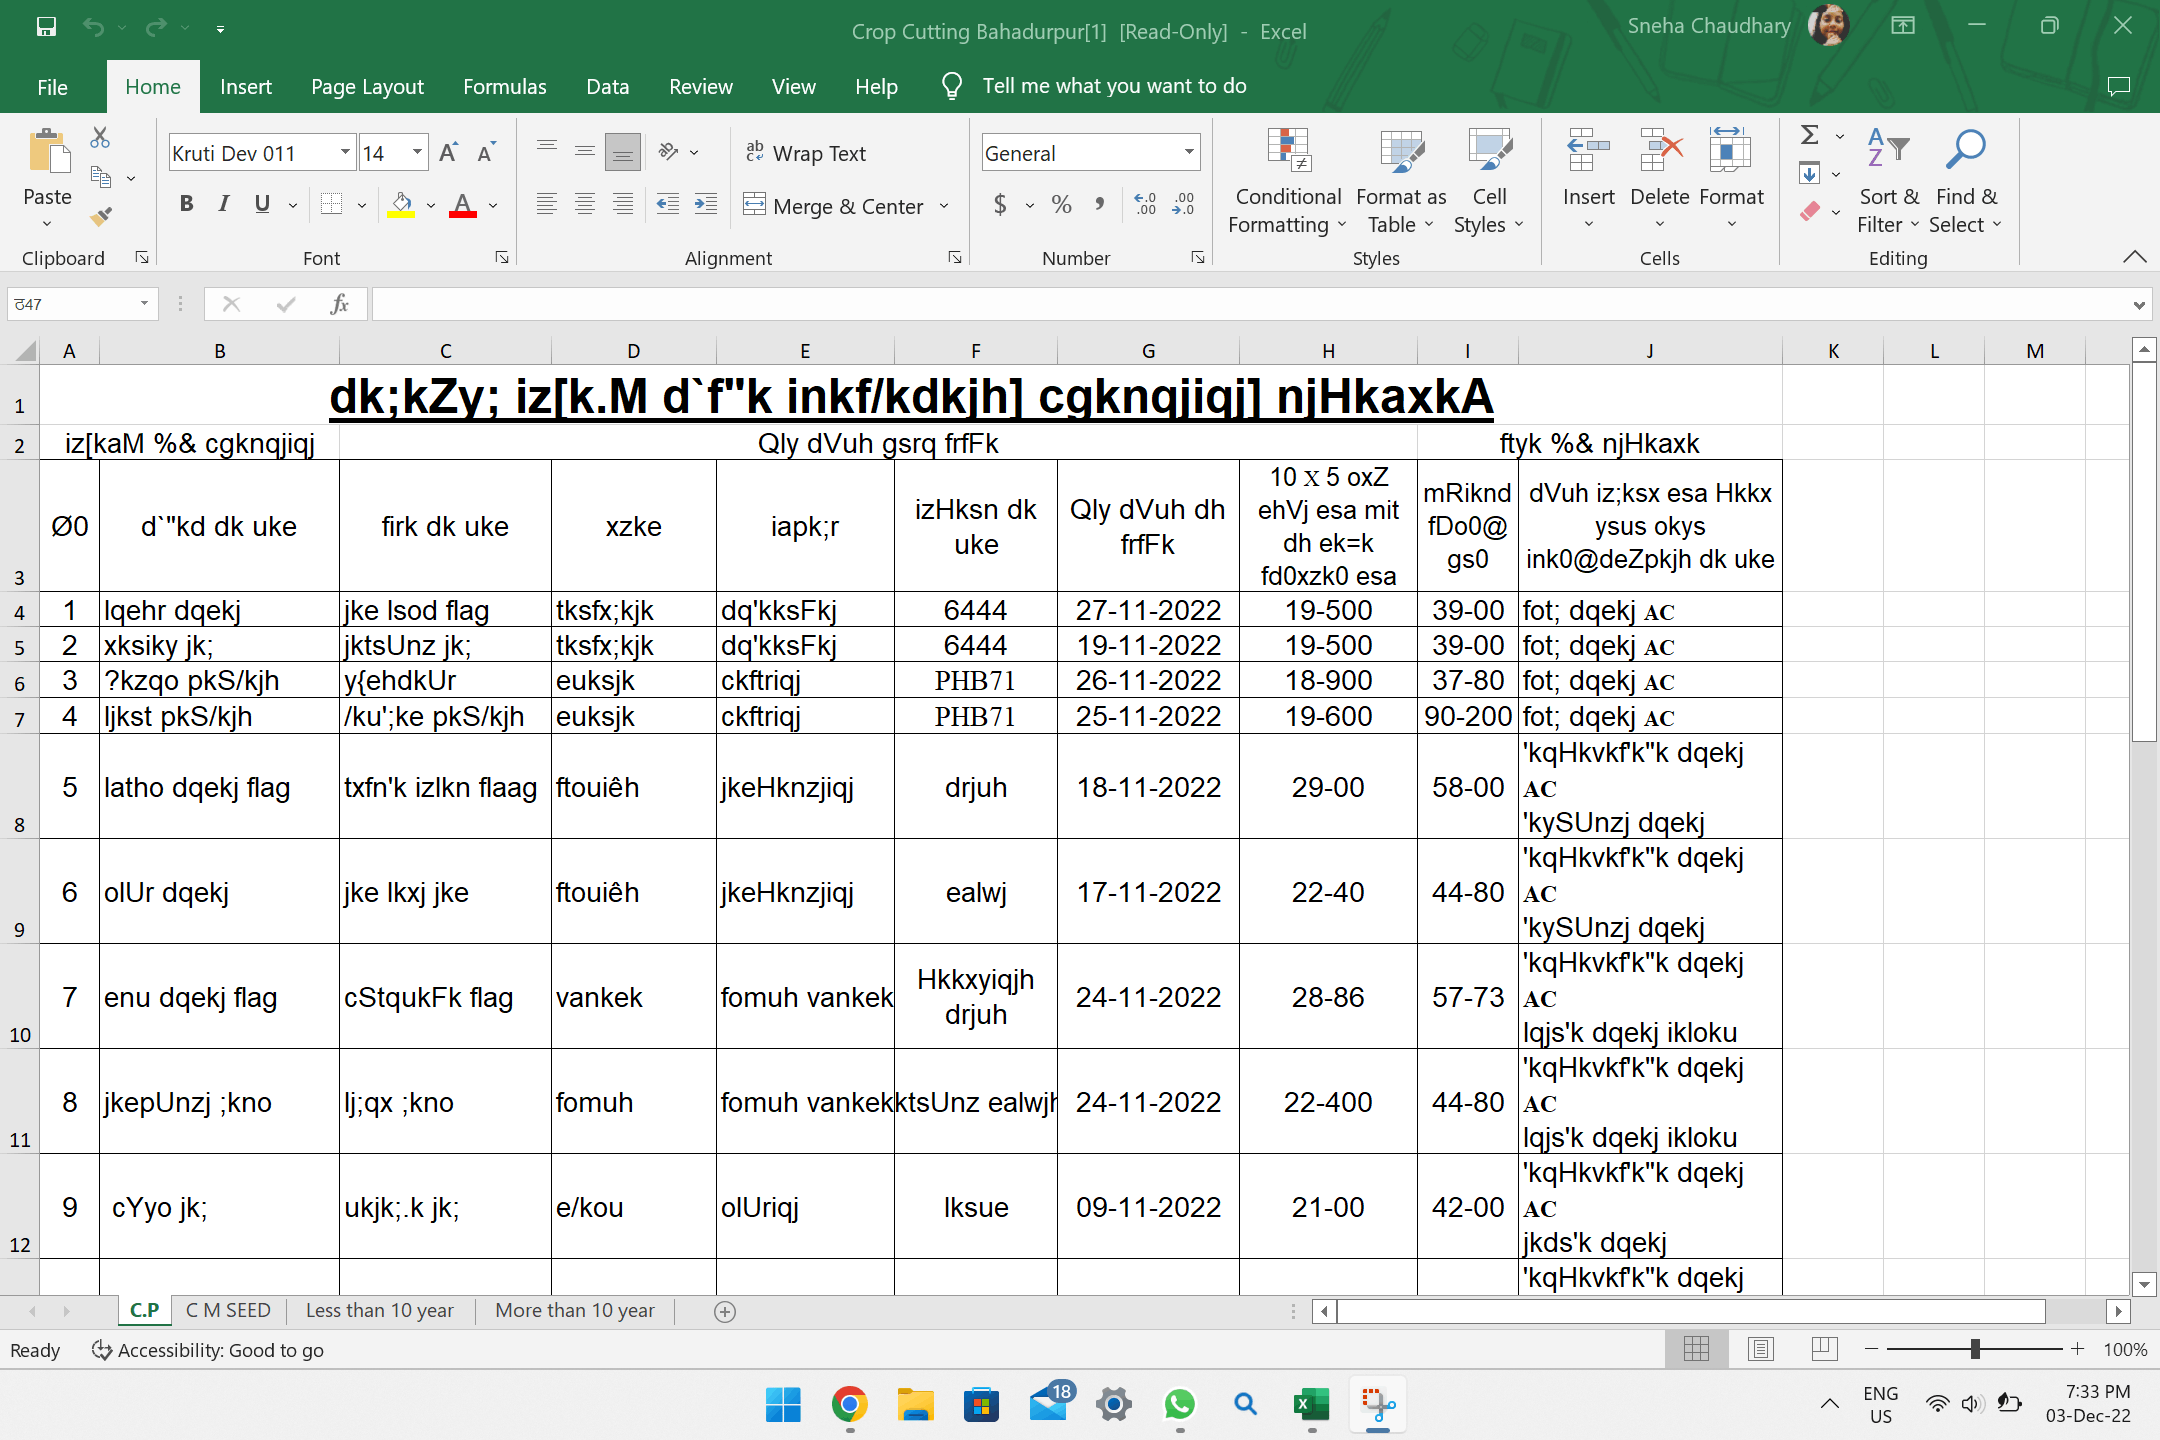The height and width of the screenshot is (1440, 2160).
Task: Open the Kruti Dev 011 font dropdown
Action: tap(345, 153)
